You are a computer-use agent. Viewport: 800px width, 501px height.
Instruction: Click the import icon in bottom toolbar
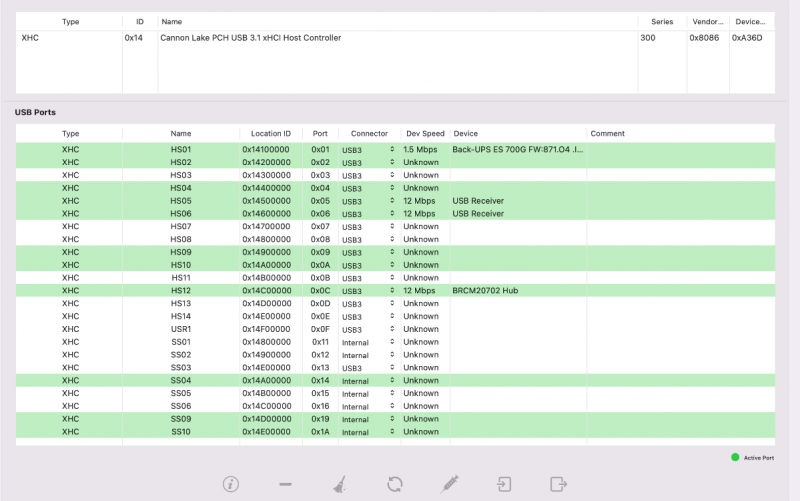point(505,484)
